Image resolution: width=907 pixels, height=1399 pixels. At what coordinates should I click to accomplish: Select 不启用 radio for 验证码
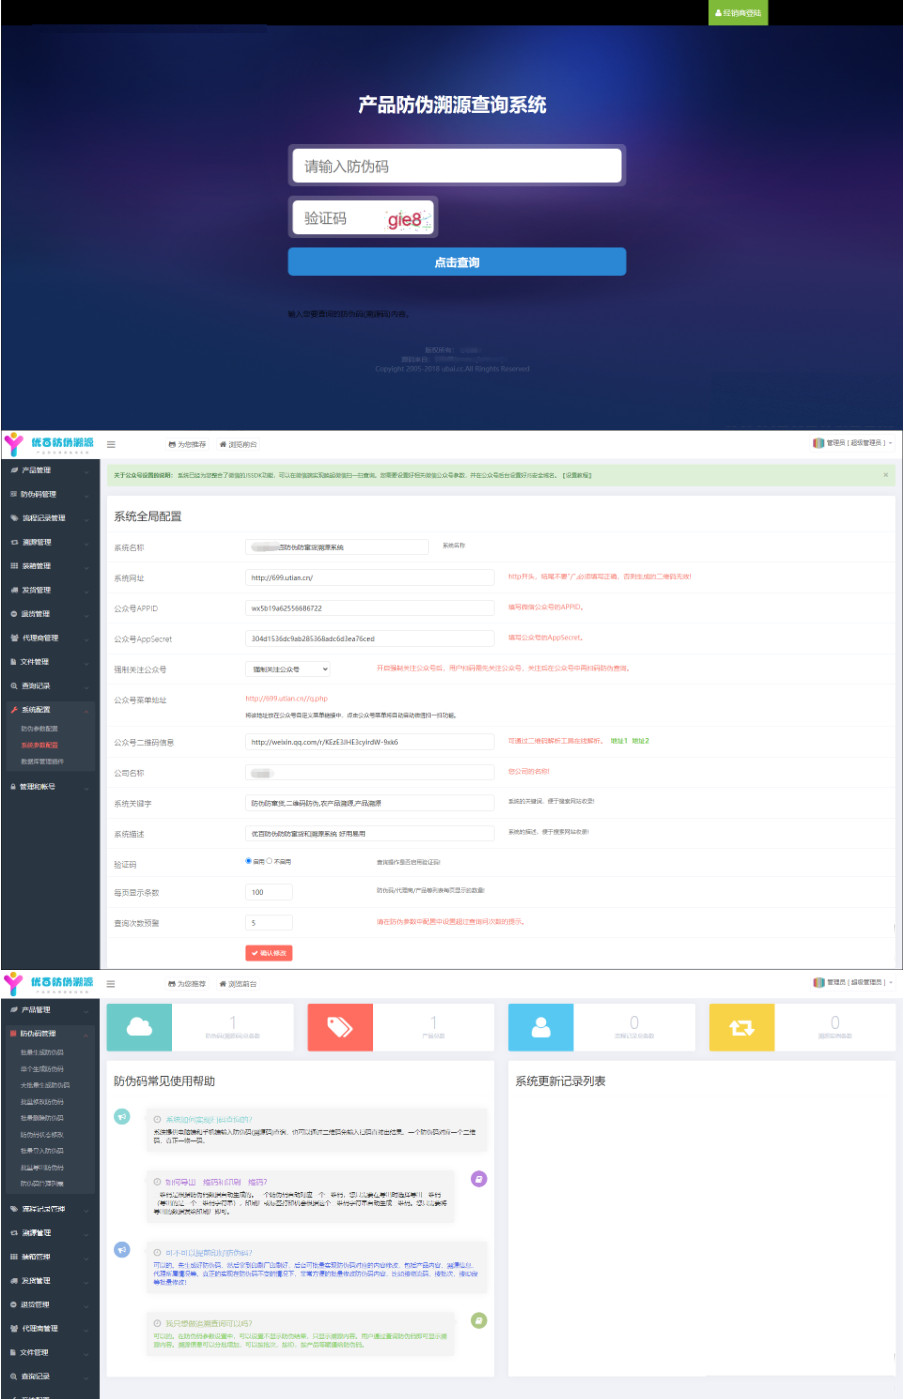coord(269,861)
